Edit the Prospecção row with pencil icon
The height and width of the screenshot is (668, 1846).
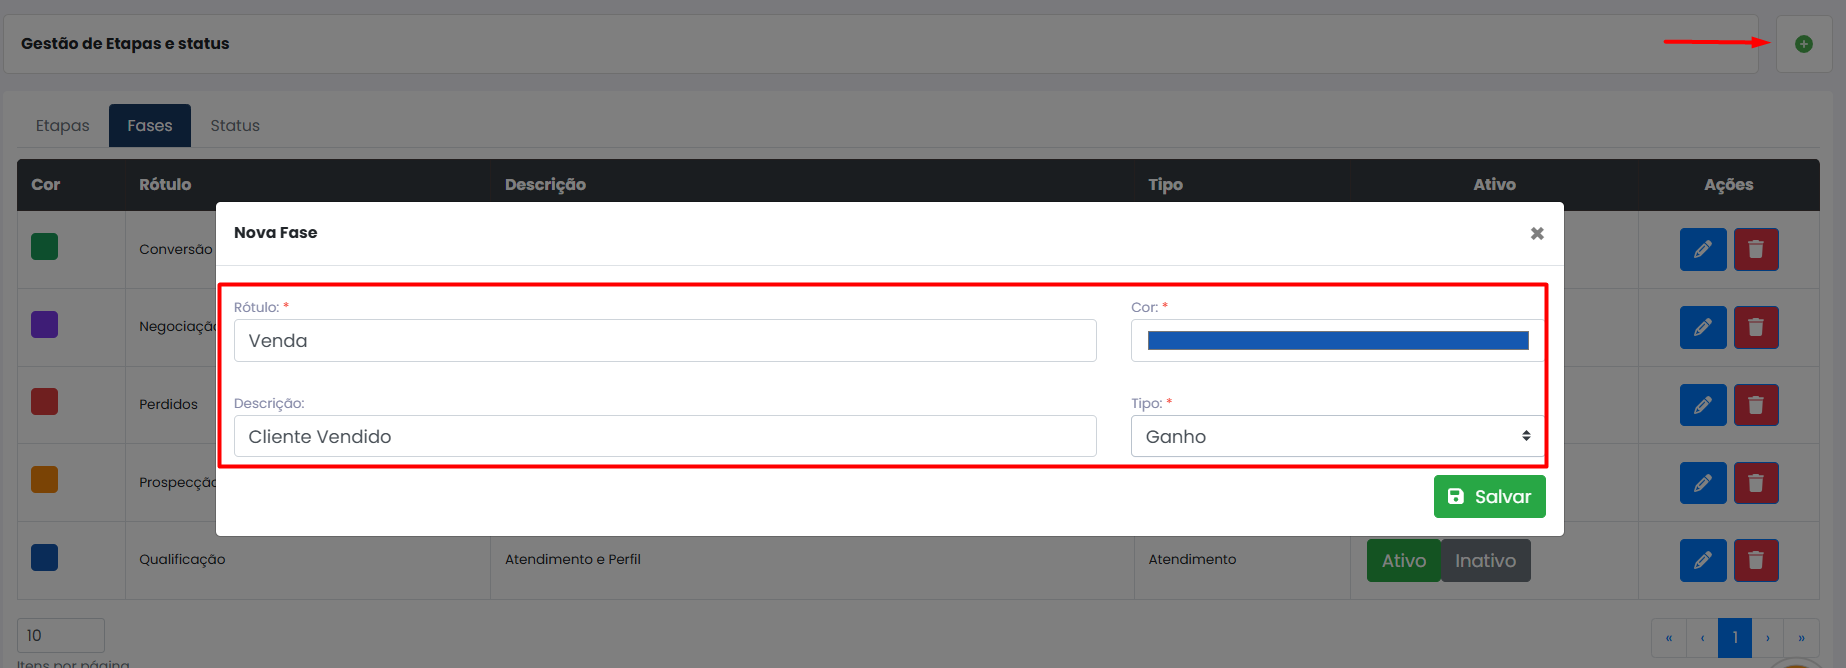click(x=1703, y=483)
